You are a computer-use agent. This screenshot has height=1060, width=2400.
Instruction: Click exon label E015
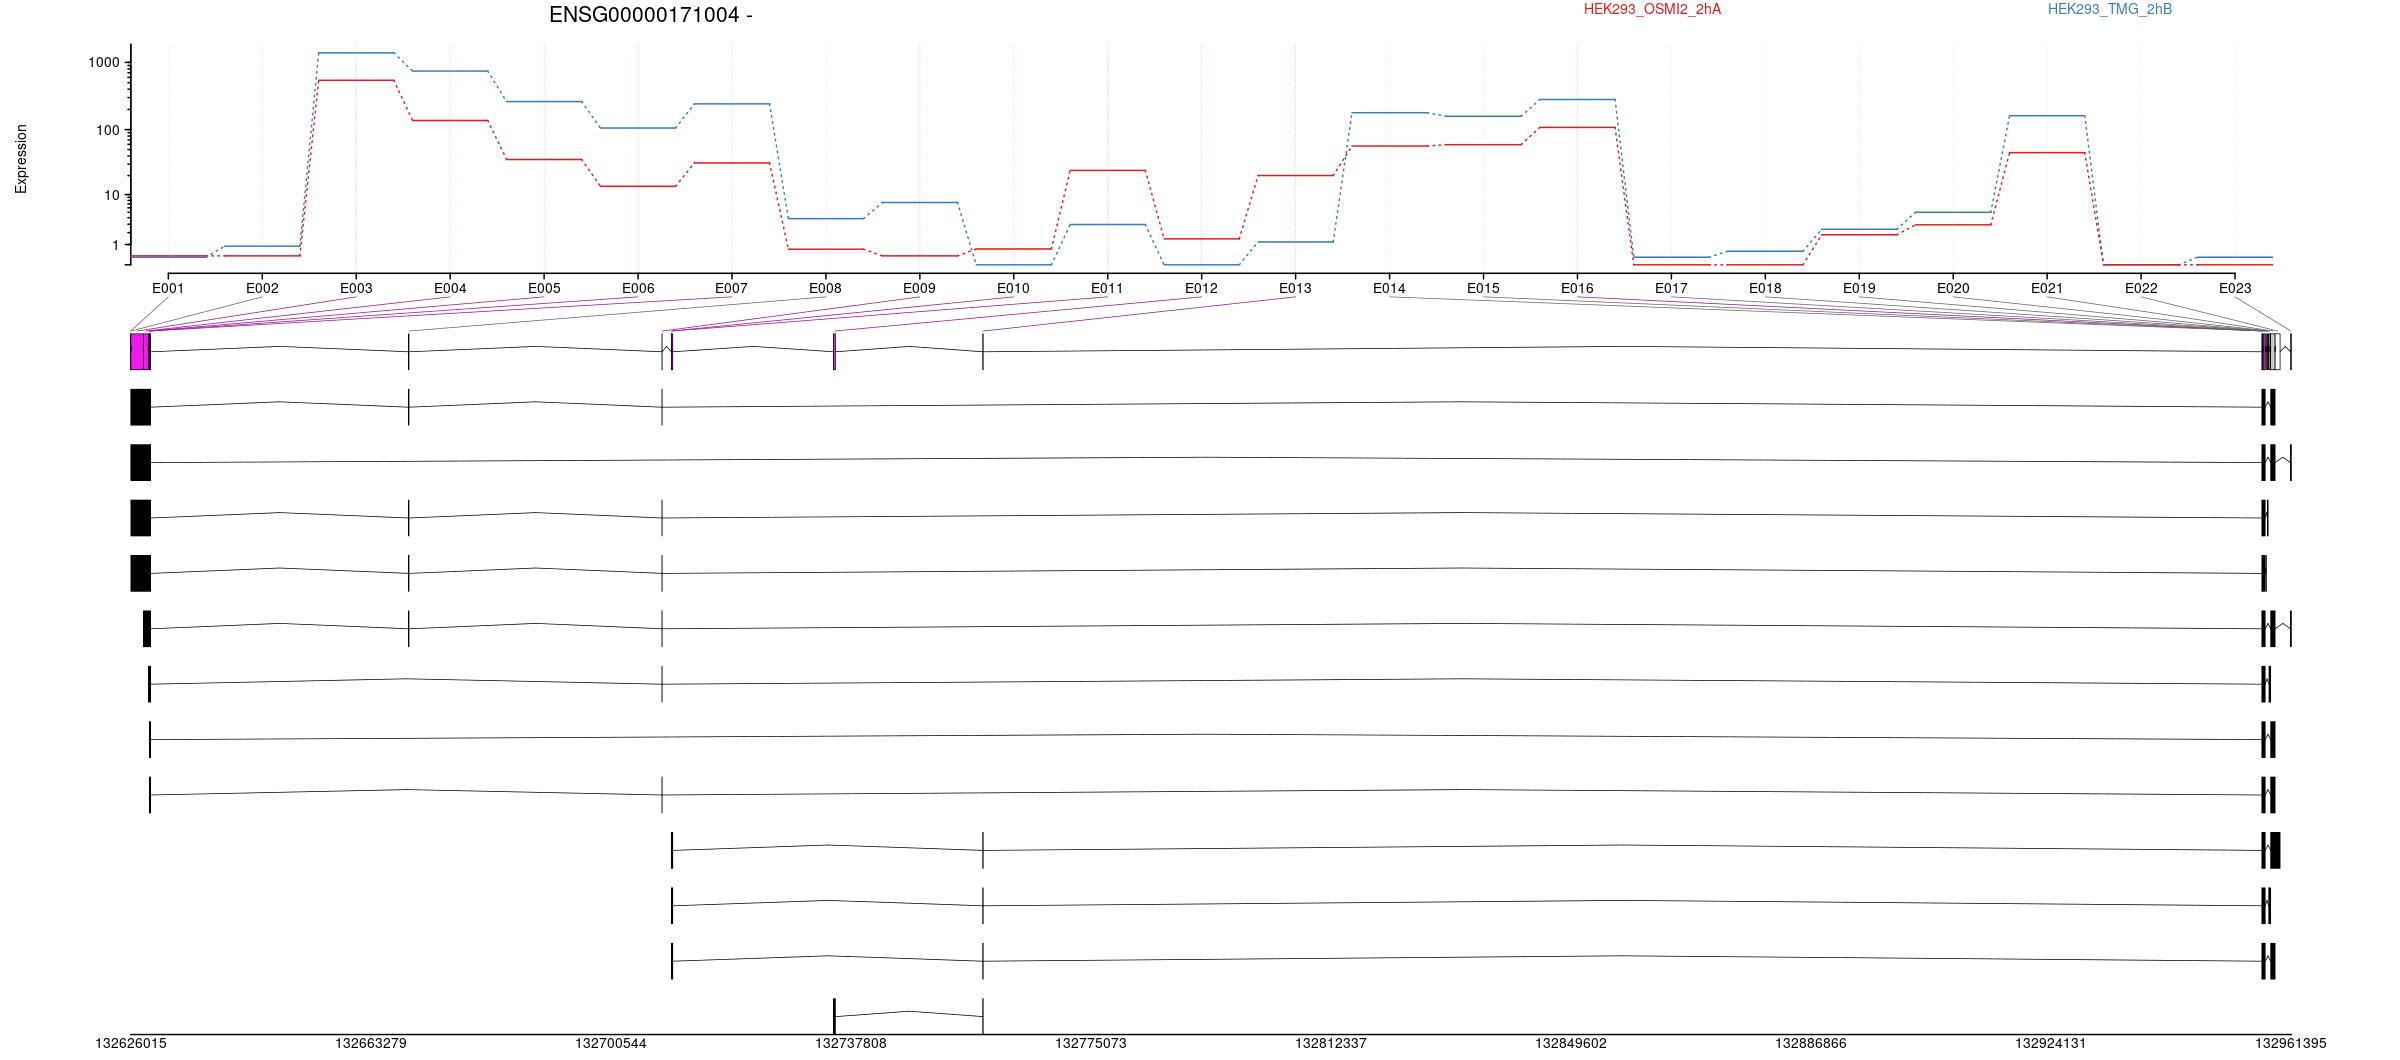[x=1483, y=289]
